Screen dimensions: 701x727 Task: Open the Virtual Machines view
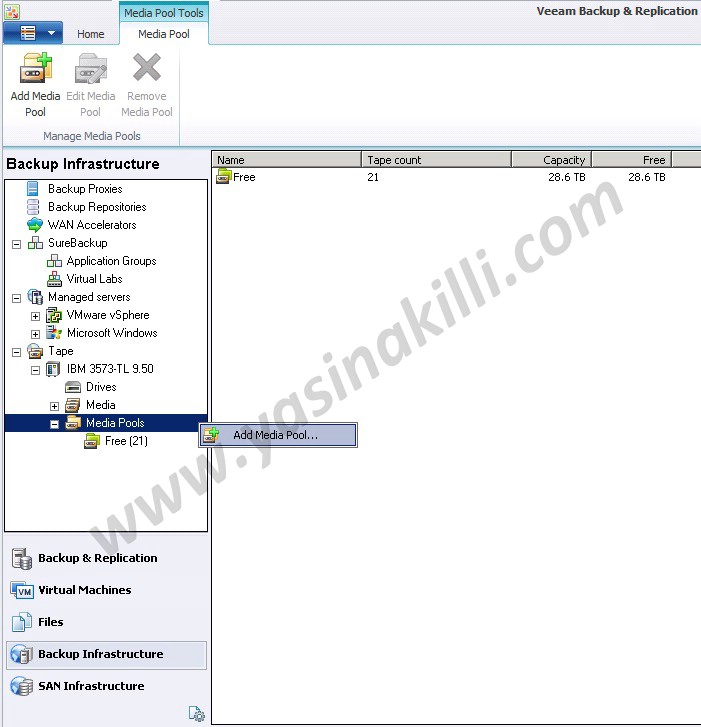[x=84, y=590]
